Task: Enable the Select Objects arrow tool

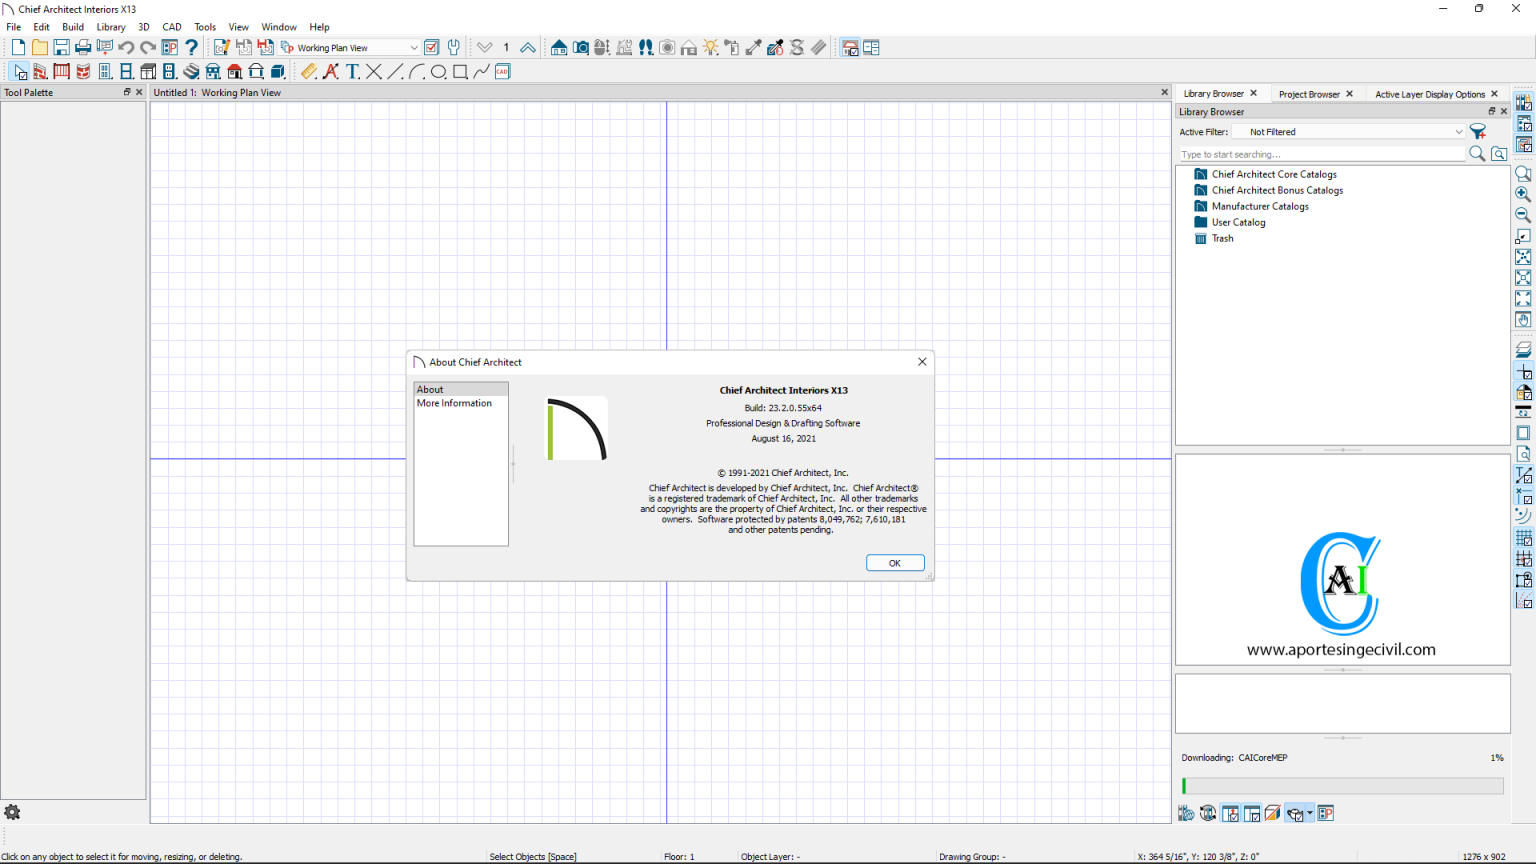Action: (18, 71)
